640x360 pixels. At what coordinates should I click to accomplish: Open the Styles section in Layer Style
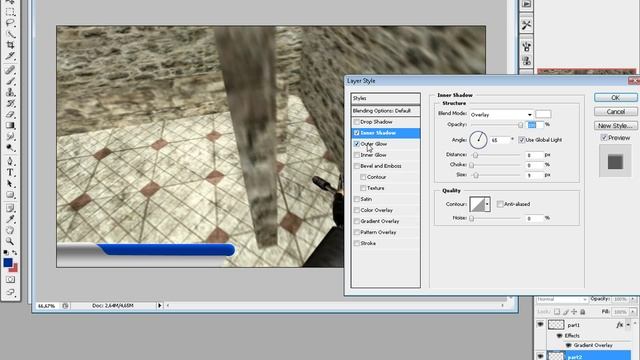pos(385,98)
